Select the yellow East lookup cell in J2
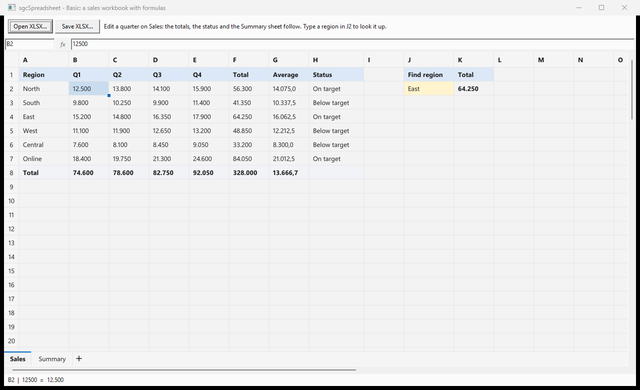The width and height of the screenshot is (640, 390). coord(429,89)
